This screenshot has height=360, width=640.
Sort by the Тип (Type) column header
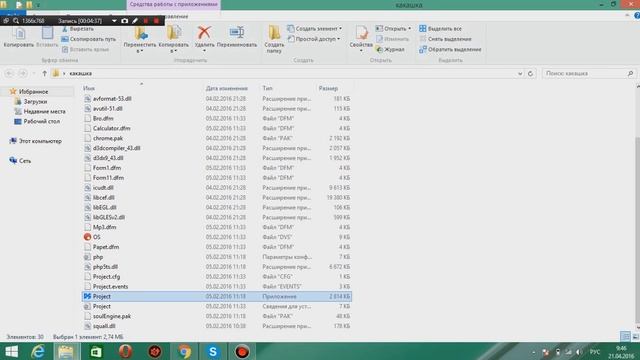coord(267,88)
